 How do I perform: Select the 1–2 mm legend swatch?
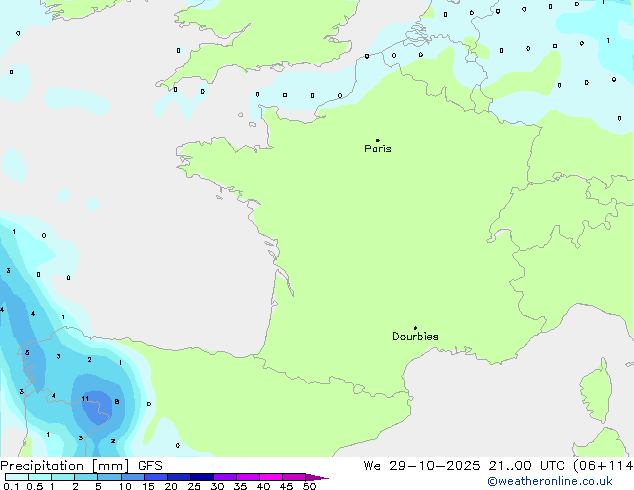click(63, 477)
